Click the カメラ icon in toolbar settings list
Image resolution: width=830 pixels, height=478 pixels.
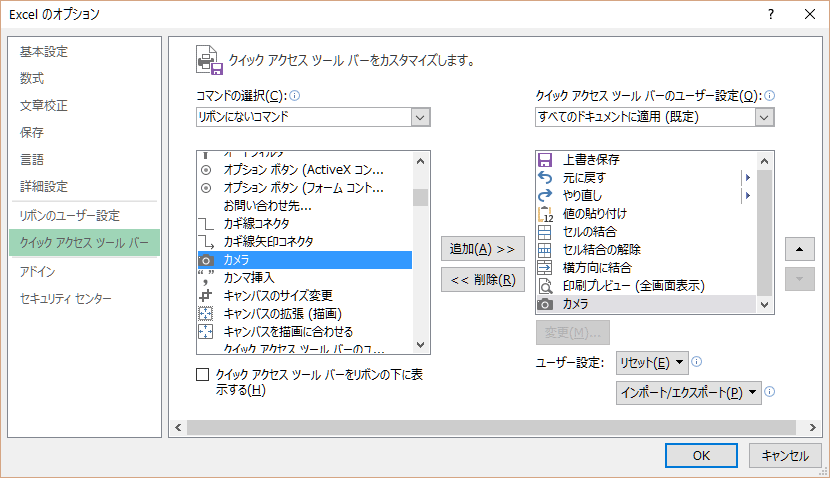[545, 304]
